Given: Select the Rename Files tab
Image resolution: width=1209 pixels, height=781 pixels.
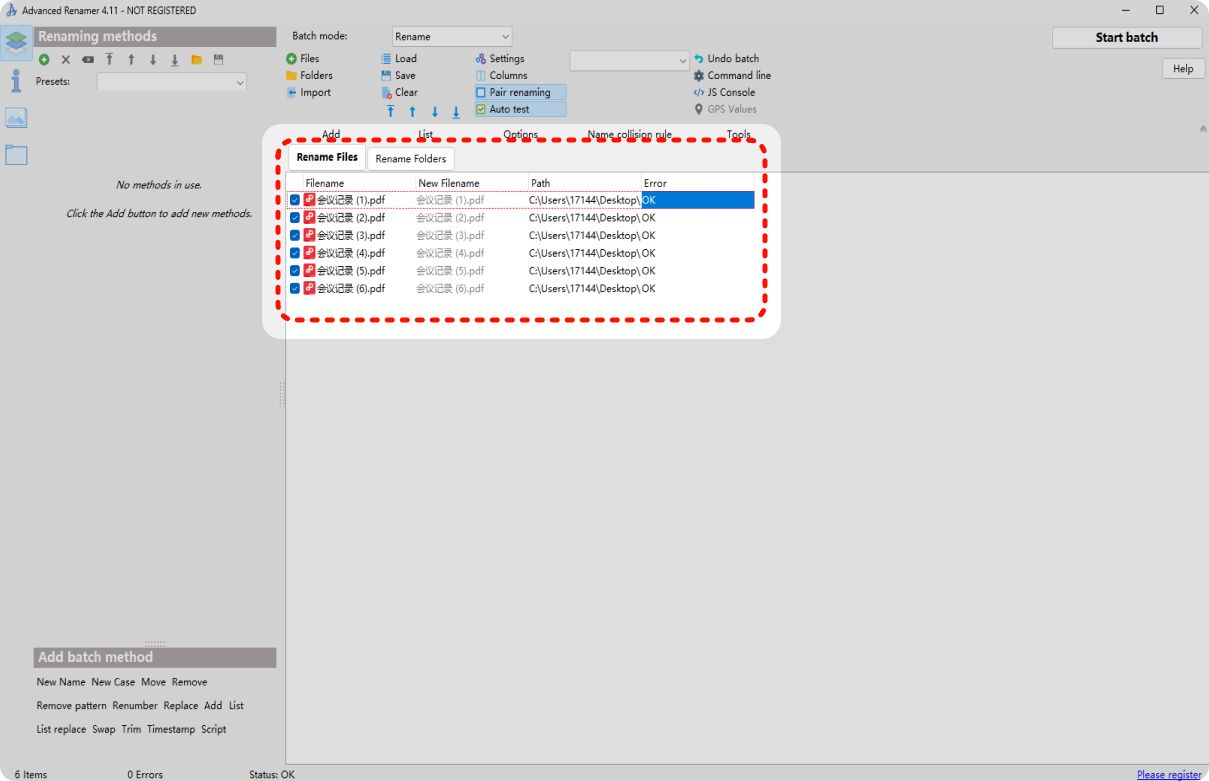Looking at the screenshot, I should point(327,158).
